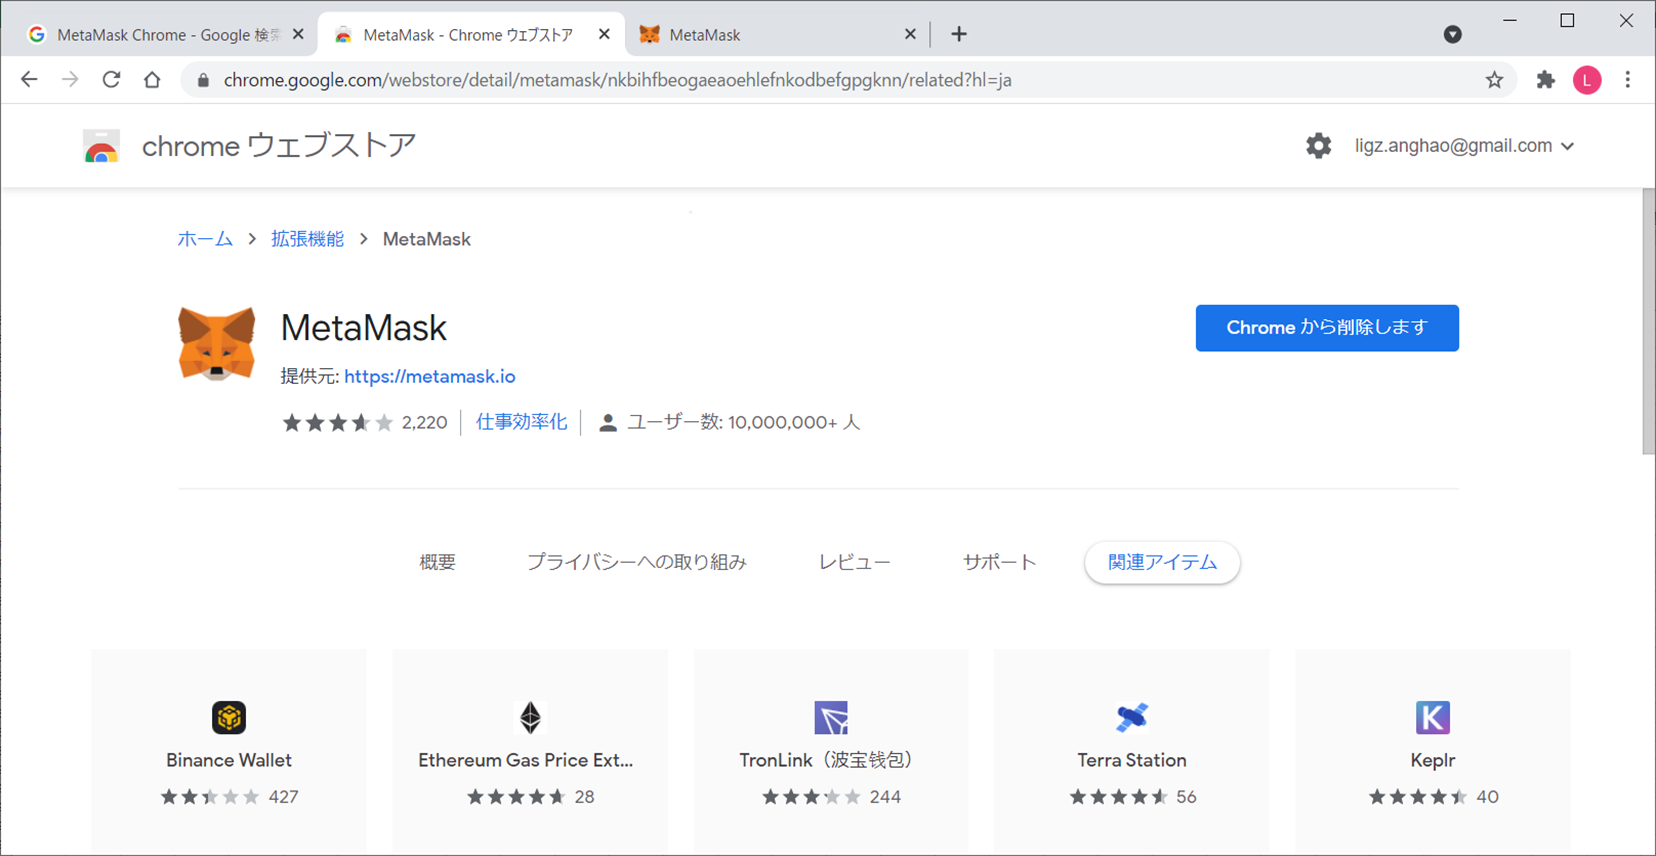The height and width of the screenshot is (856, 1656).
Task: Open the tab search dropdown arrow
Action: (x=1453, y=34)
